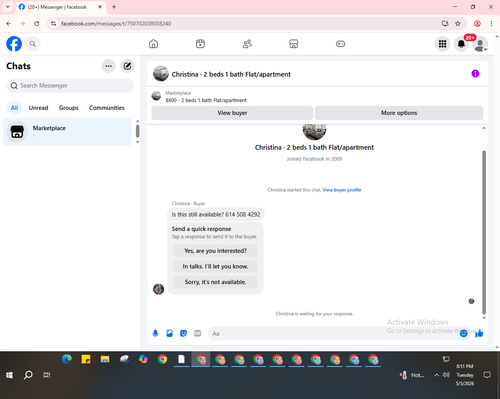Send quick response 'Yes, are you interested?'
Screen dimensions: 500x399
point(215,251)
